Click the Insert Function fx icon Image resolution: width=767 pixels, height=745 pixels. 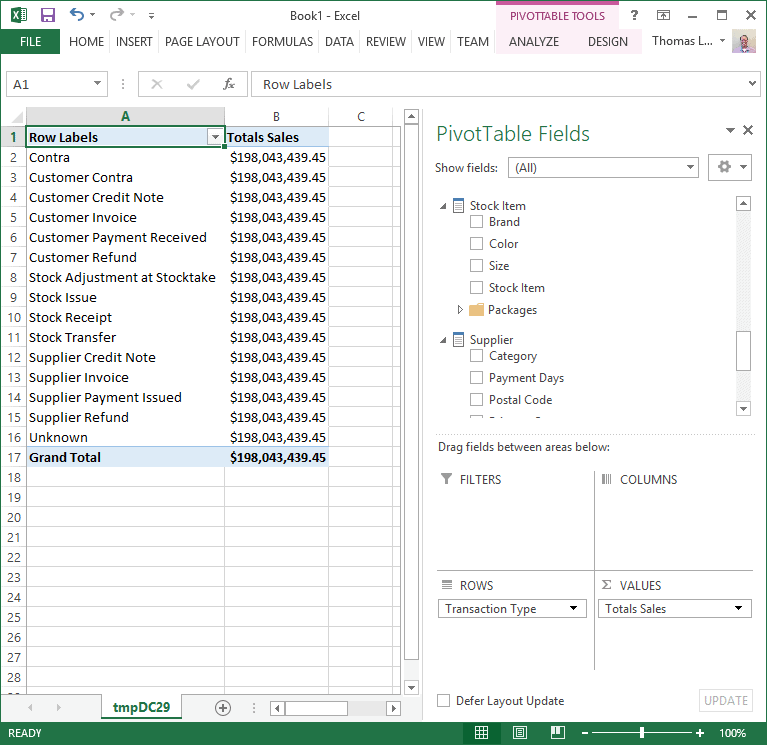[x=229, y=85]
